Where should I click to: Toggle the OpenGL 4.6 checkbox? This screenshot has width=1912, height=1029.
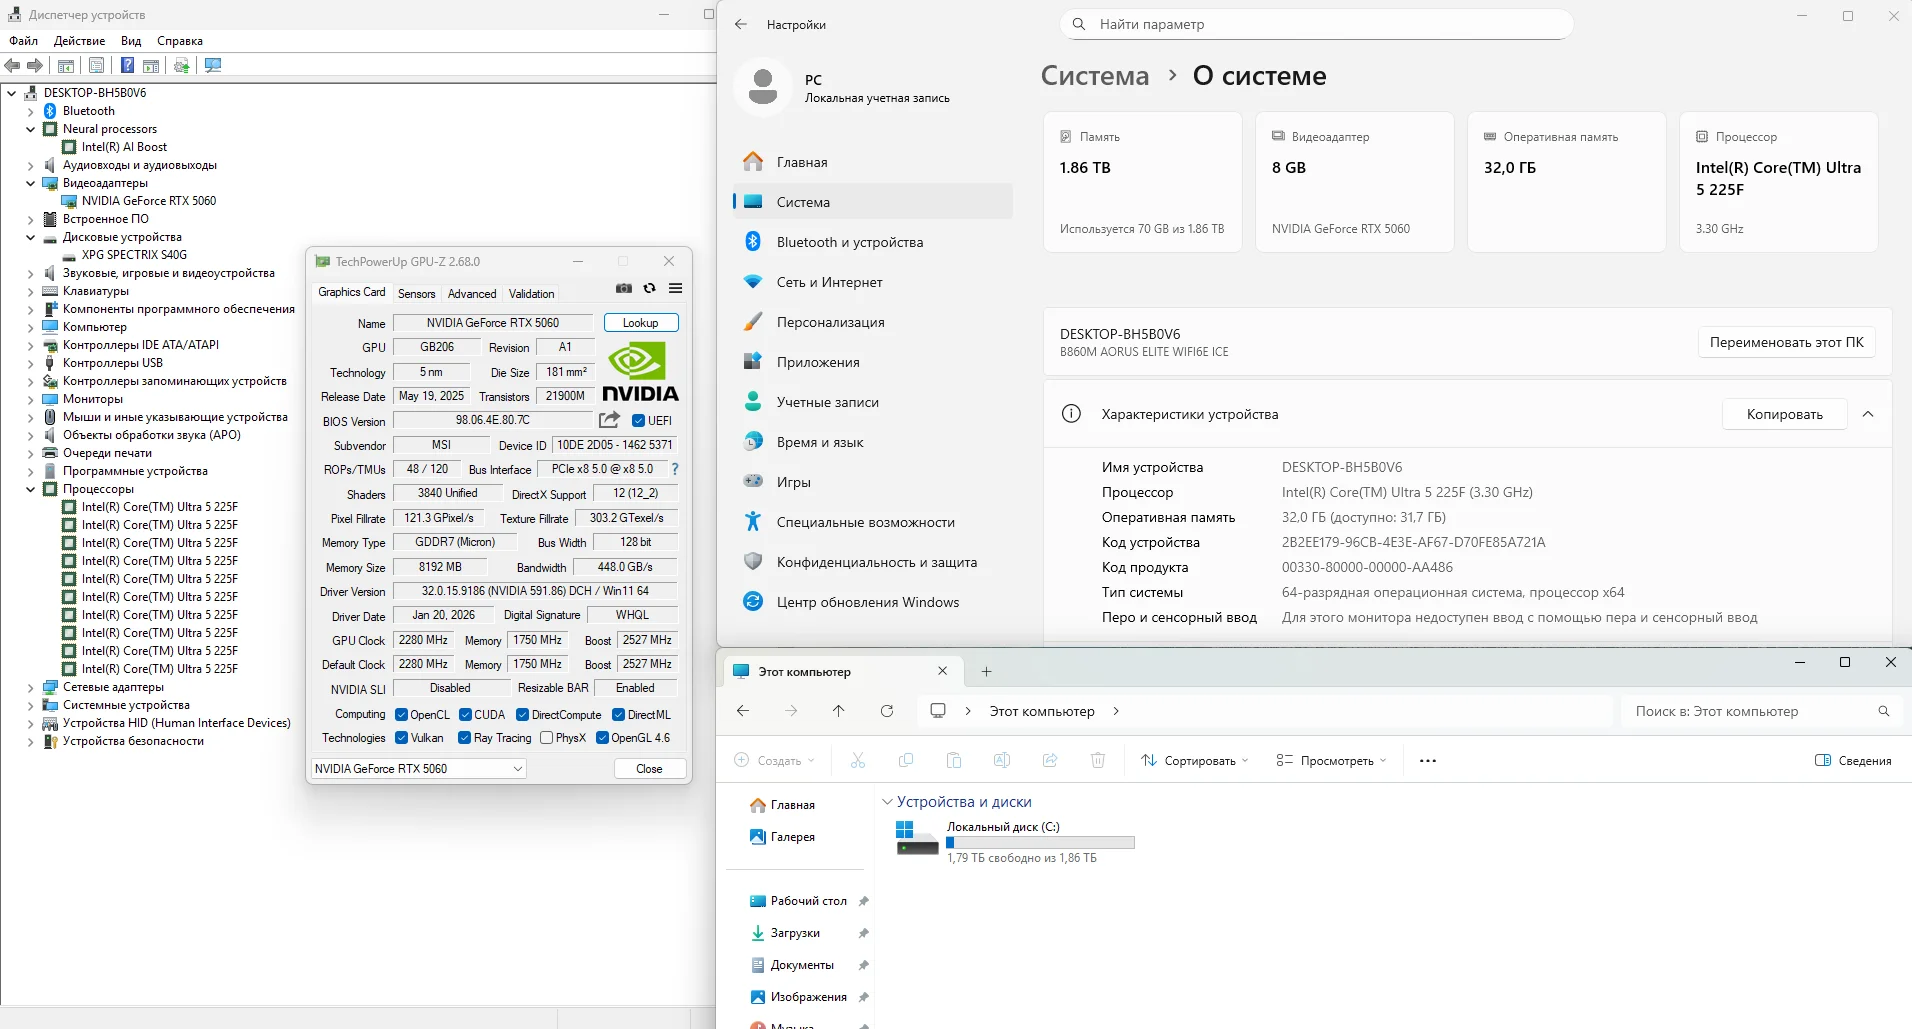pos(603,738)
